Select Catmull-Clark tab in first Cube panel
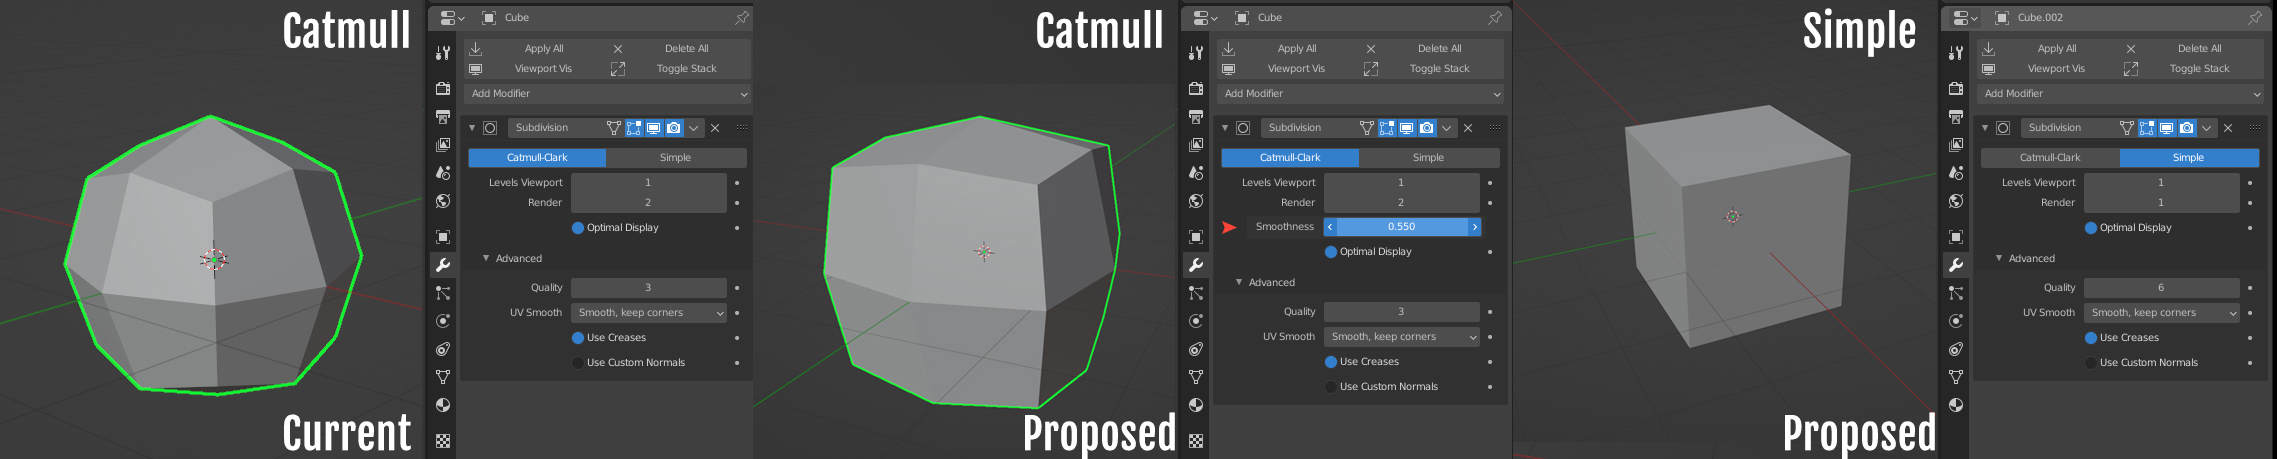Viewport: 2277px width, 459px height. point(537,158)
